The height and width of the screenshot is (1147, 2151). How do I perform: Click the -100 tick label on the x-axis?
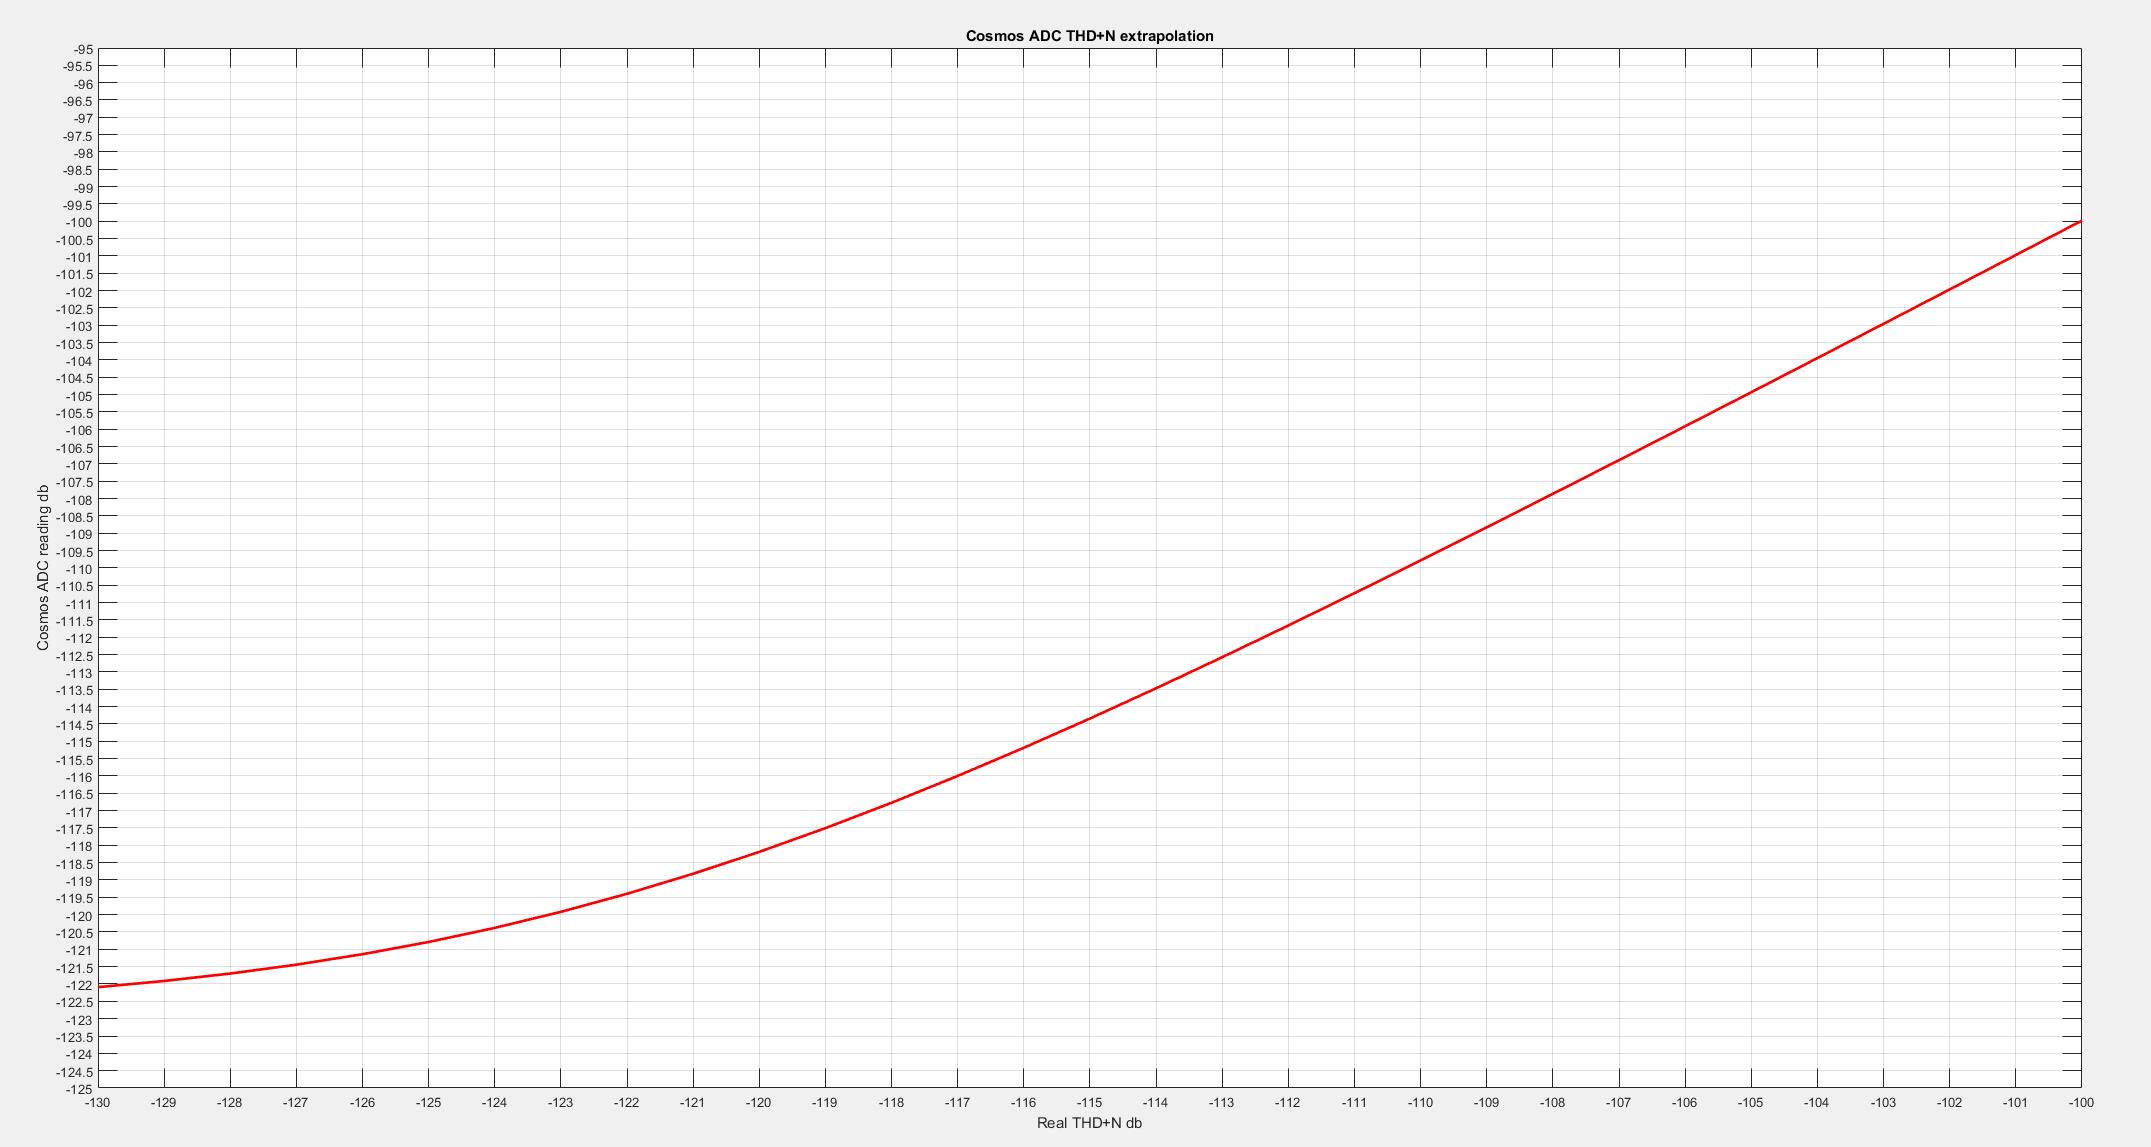(2081, 1102)
